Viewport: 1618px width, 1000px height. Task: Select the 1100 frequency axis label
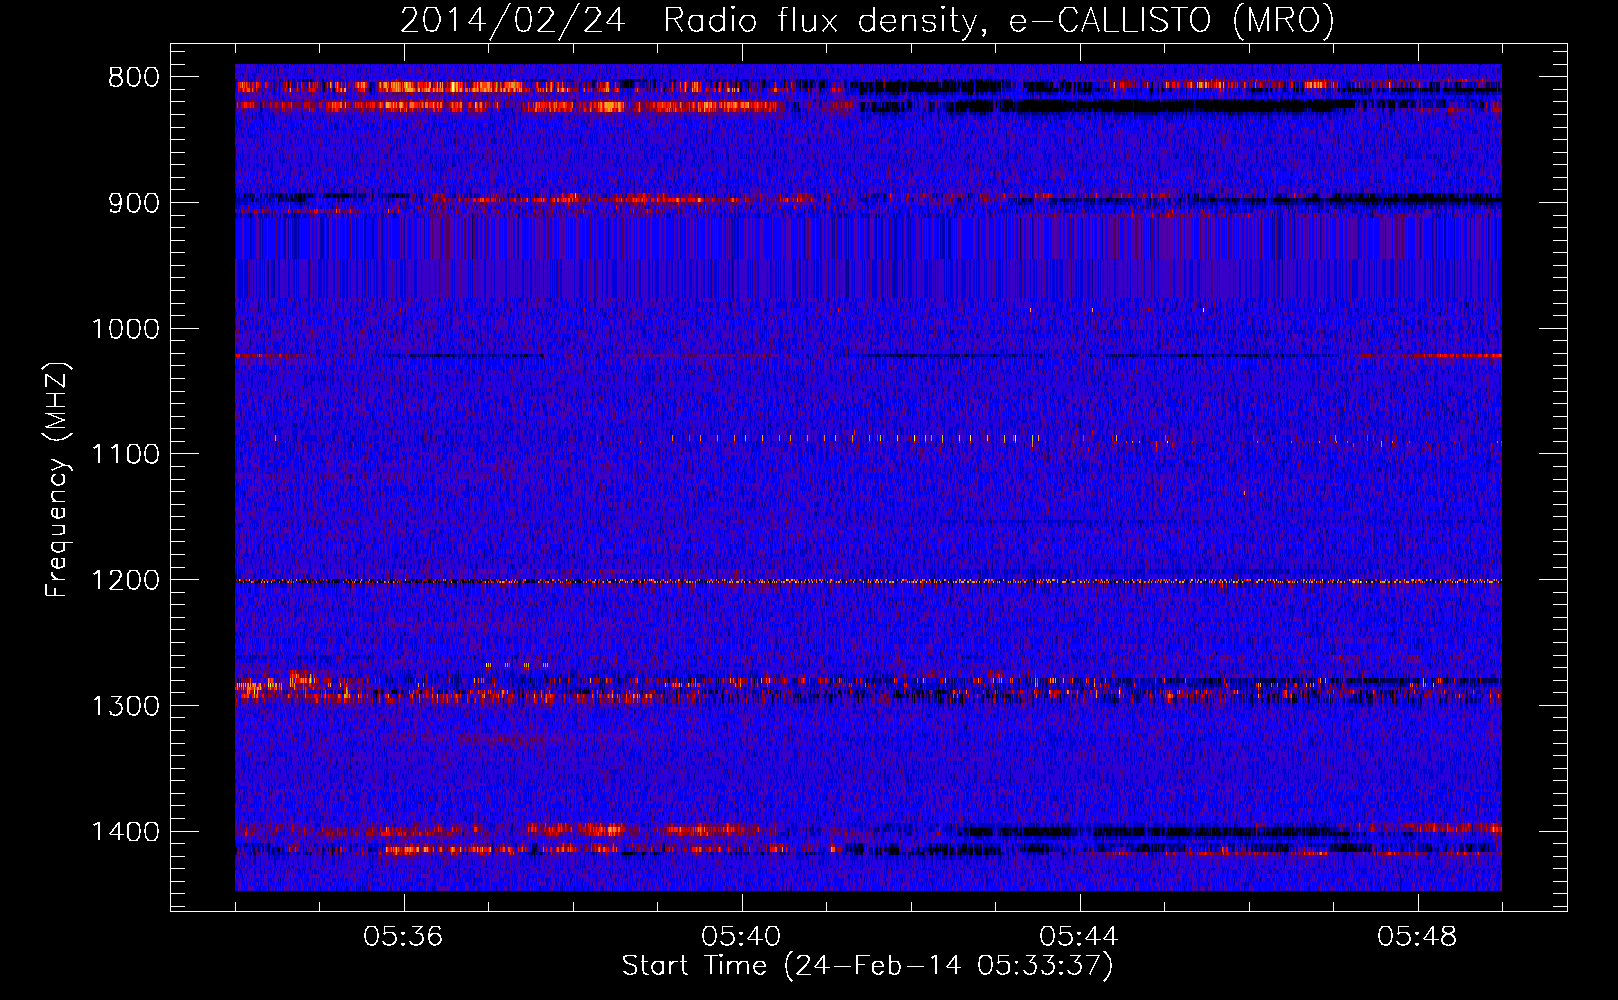[125, 455]
